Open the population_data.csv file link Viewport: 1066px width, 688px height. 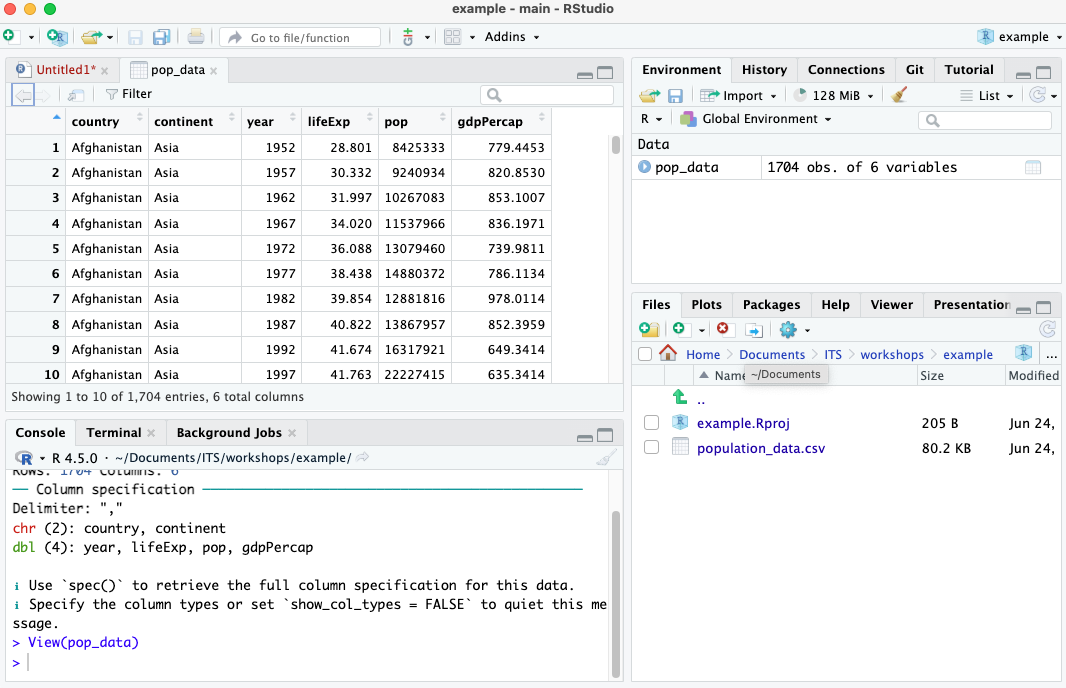pyautogui.click(x=760, y=448)
